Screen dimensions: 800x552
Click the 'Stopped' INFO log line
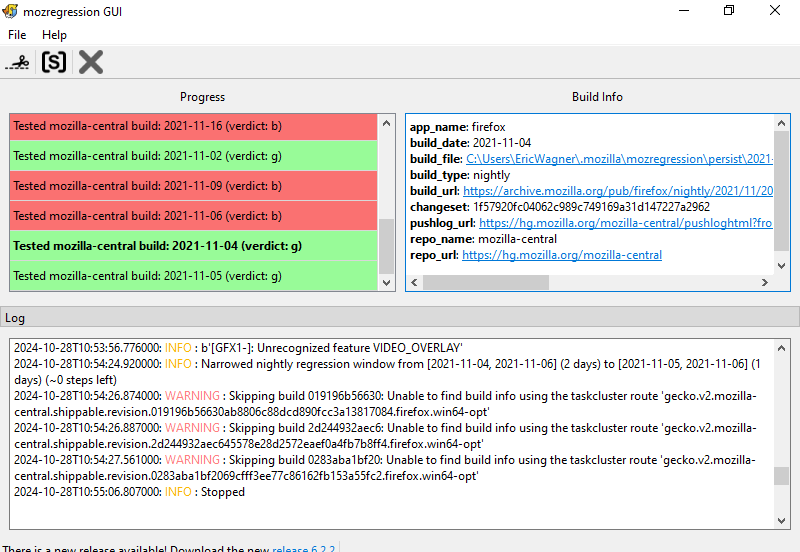[129, 492]
